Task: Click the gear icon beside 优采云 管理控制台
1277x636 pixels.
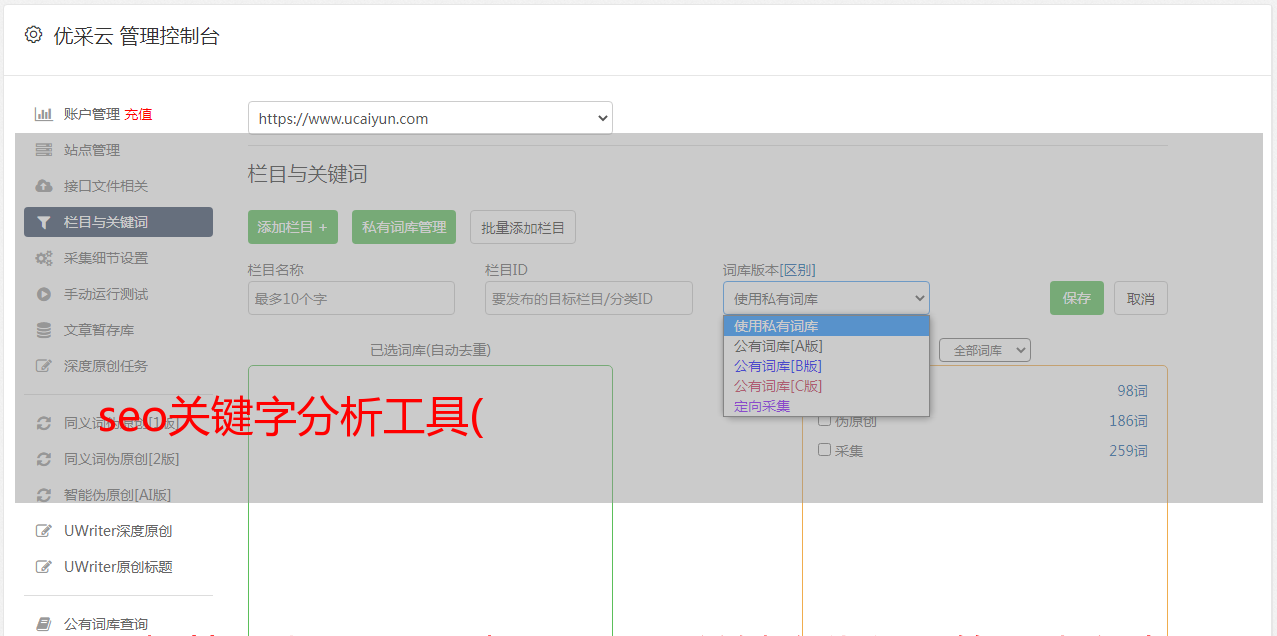Action: 33,35
